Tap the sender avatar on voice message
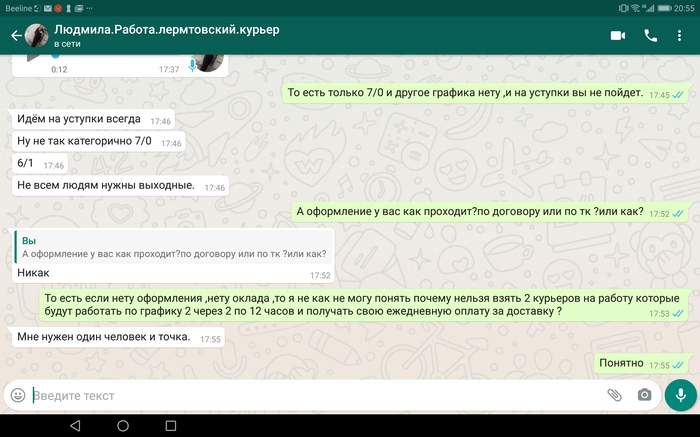 tap(208, 62)
